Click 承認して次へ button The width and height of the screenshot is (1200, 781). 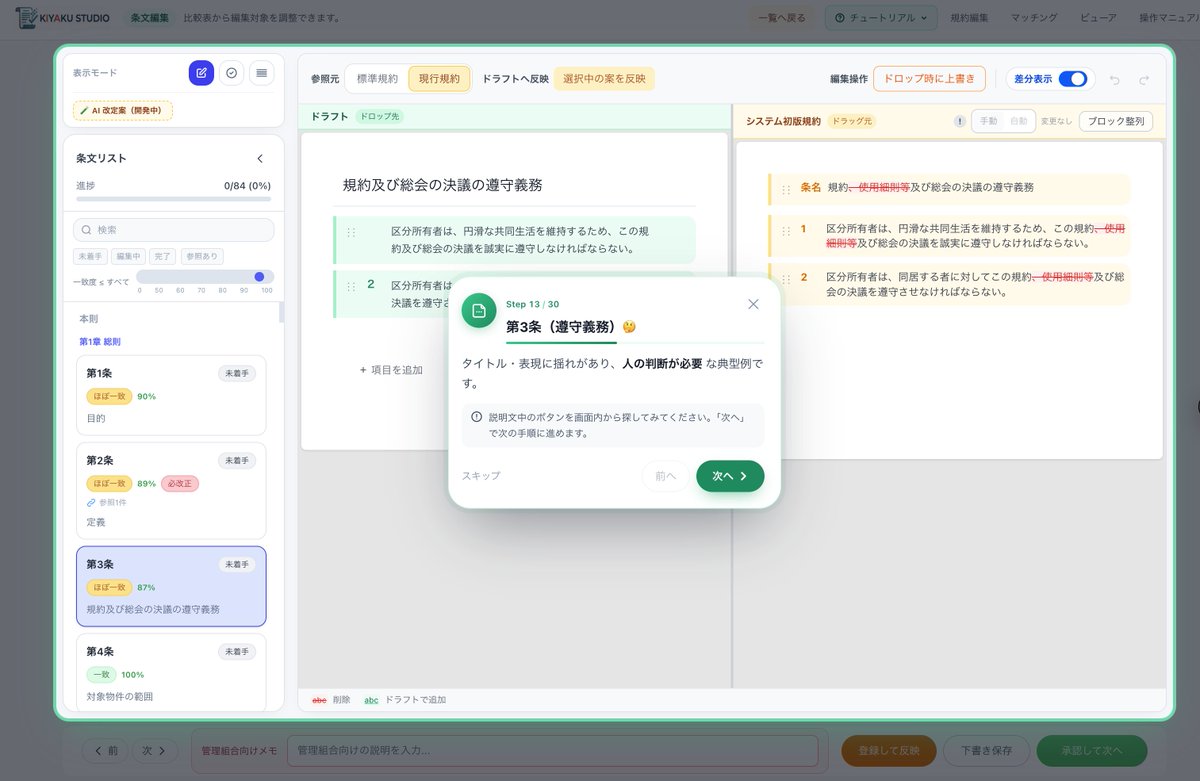pyautogui.click(x=1091, y=750)
